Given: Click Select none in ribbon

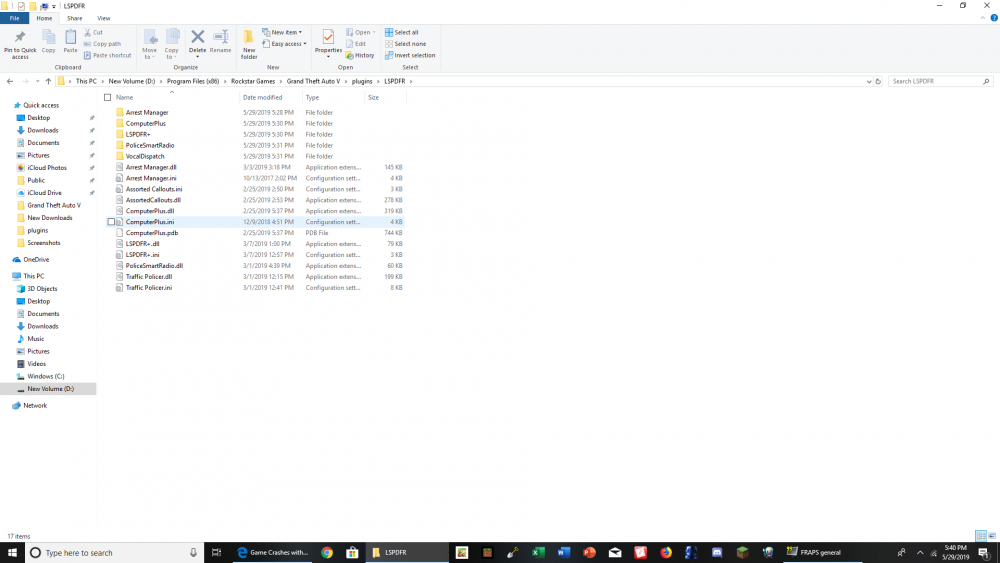Looking at the screenshot, I should click(406, 44).
